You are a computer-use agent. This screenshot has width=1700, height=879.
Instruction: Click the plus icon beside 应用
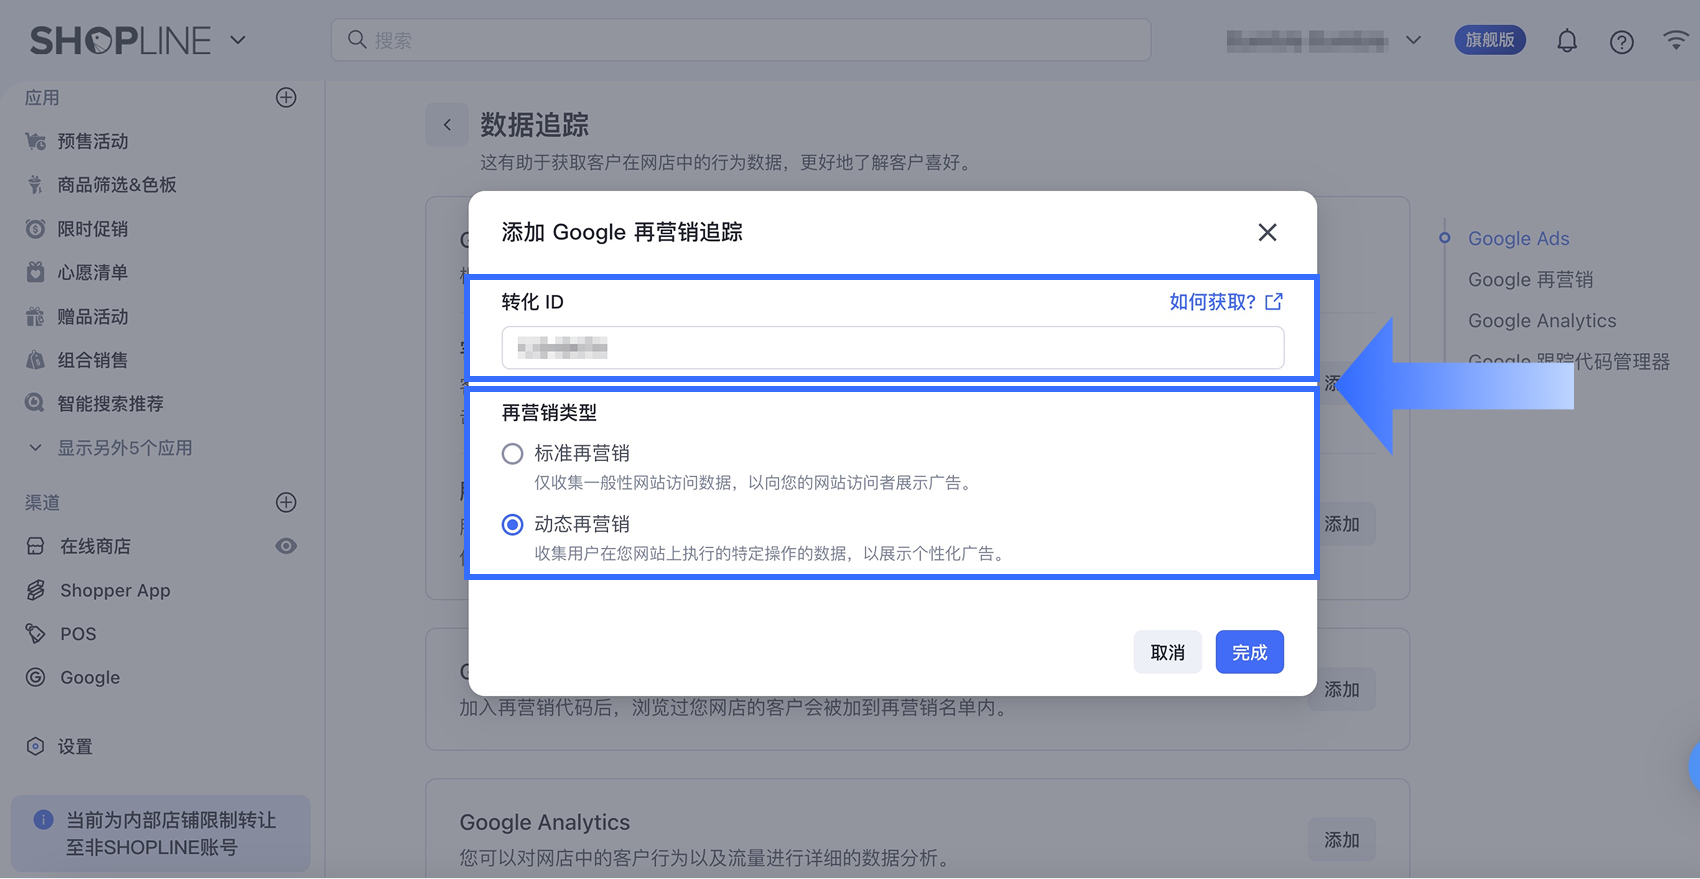(286, 97)
